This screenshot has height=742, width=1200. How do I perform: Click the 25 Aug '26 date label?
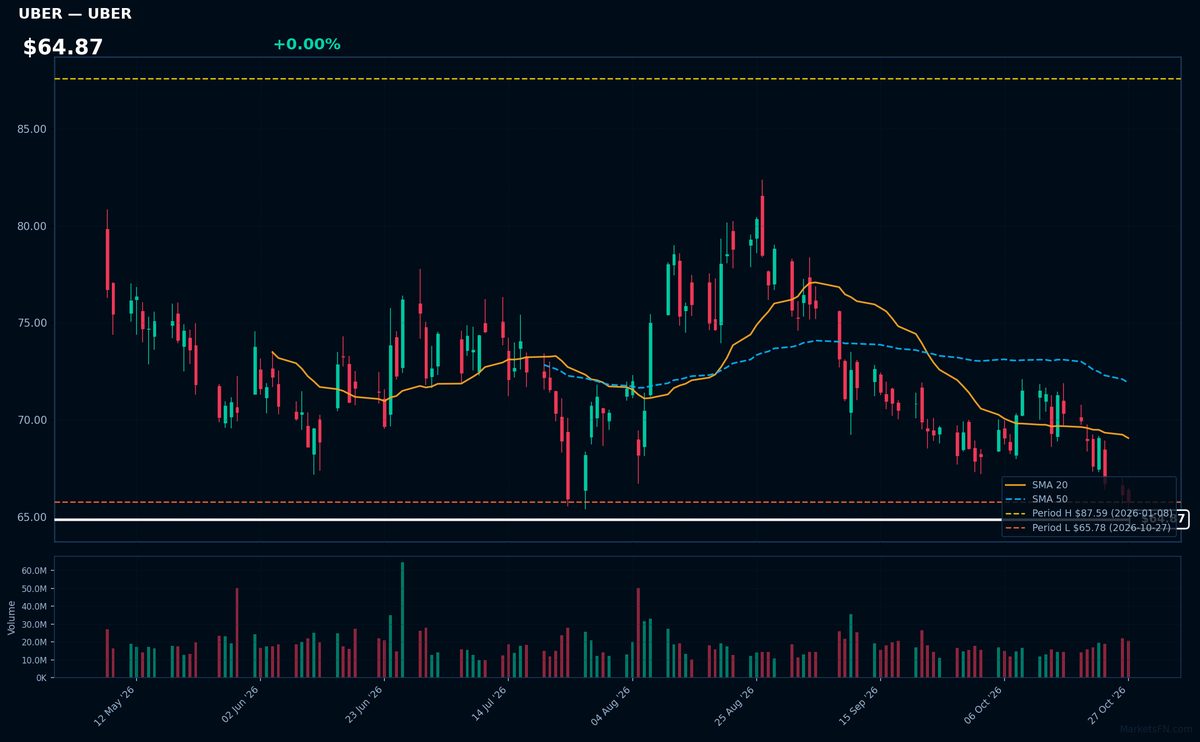pyautogui.click(x=735, y=706)
